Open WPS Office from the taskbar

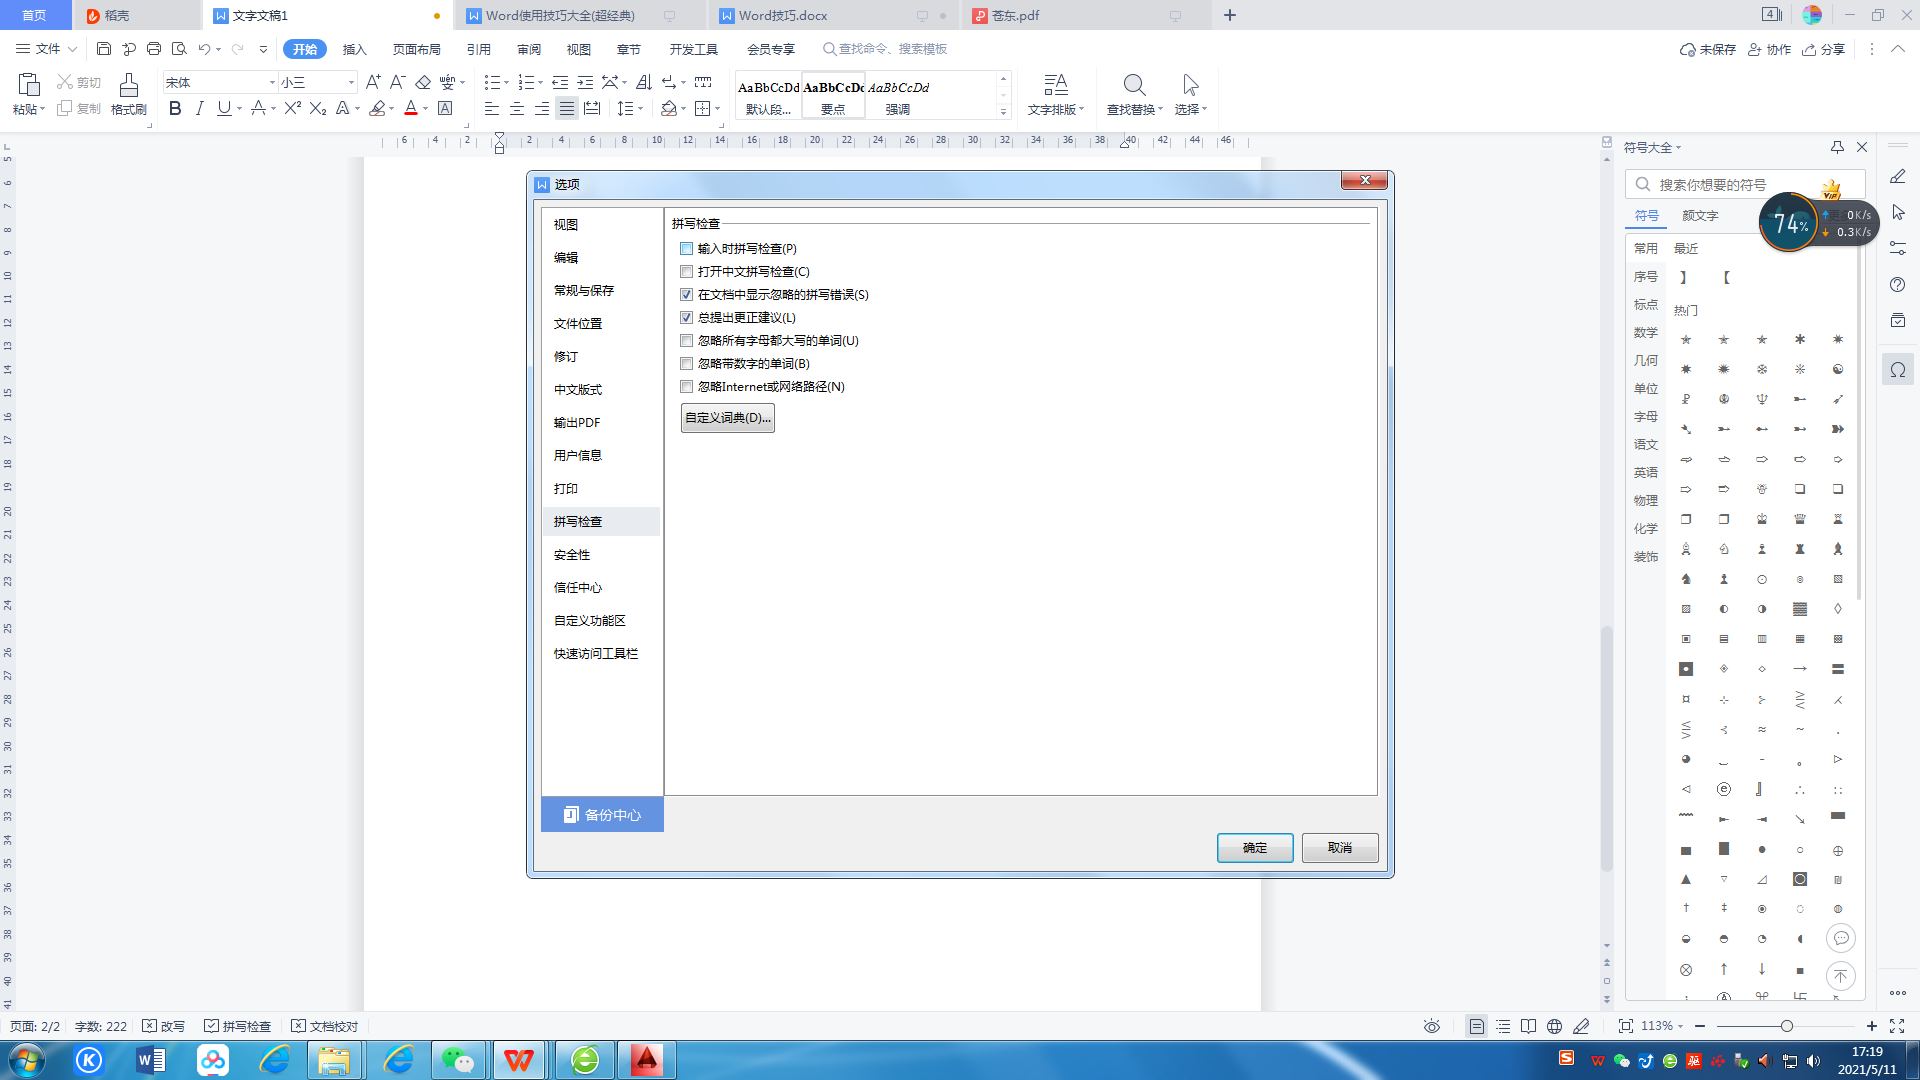point(519,1060)
